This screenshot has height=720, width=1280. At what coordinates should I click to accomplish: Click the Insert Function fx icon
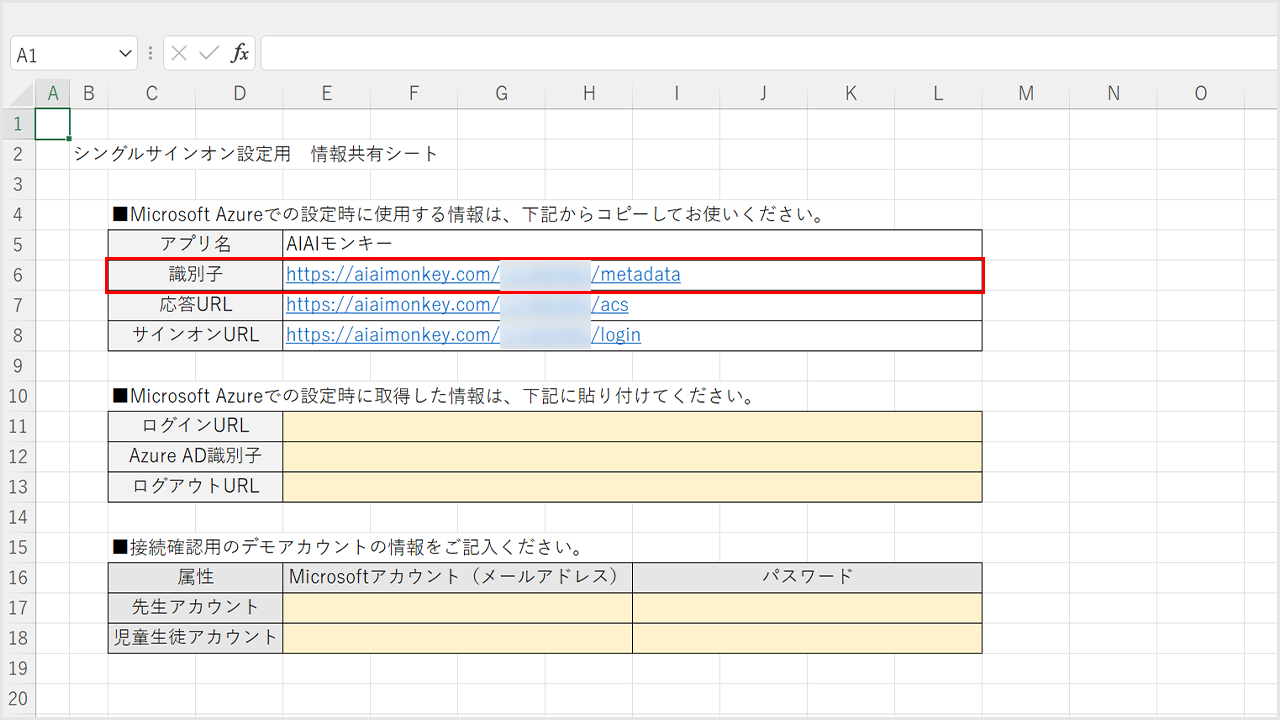click(x=240, y=54)
